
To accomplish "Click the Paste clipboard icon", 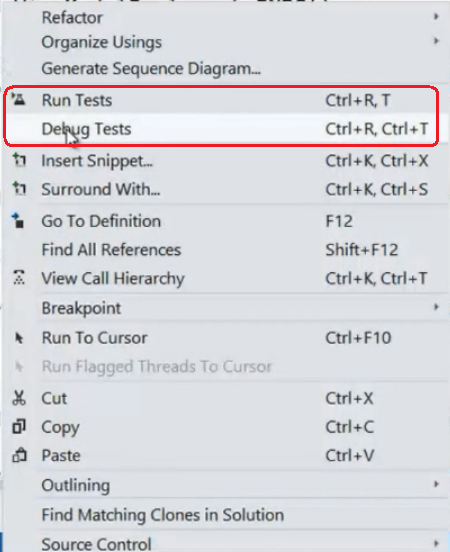I will tap(19, 455).
